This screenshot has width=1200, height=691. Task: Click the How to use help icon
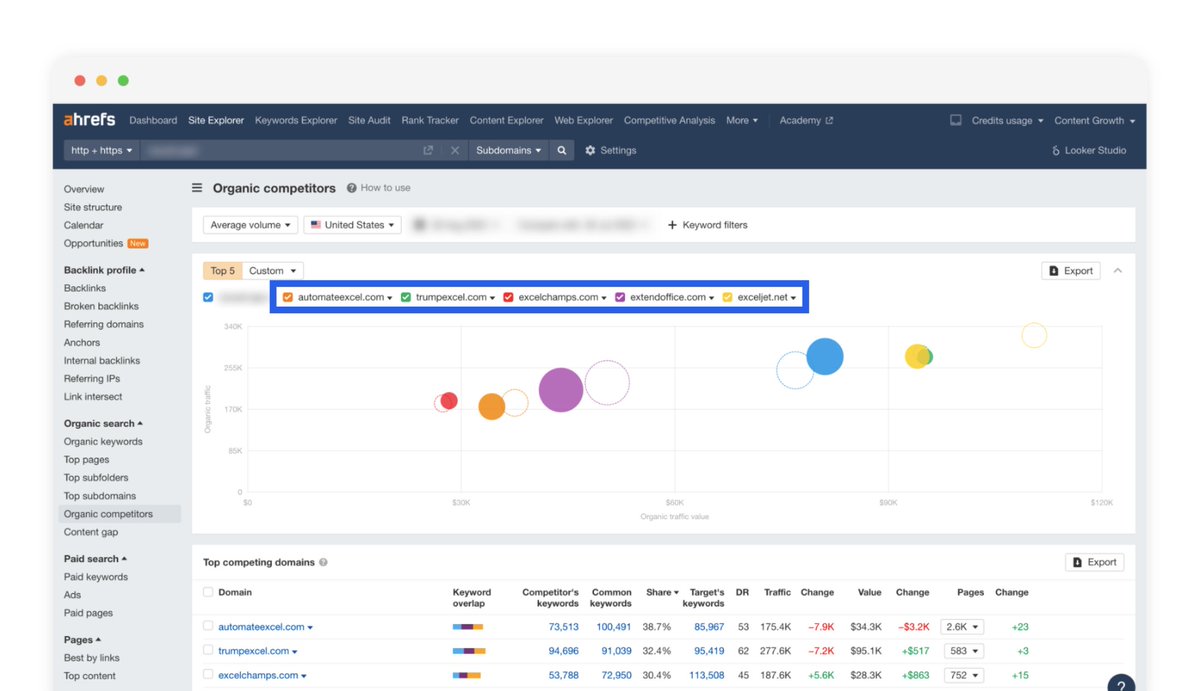coord(352,188)
